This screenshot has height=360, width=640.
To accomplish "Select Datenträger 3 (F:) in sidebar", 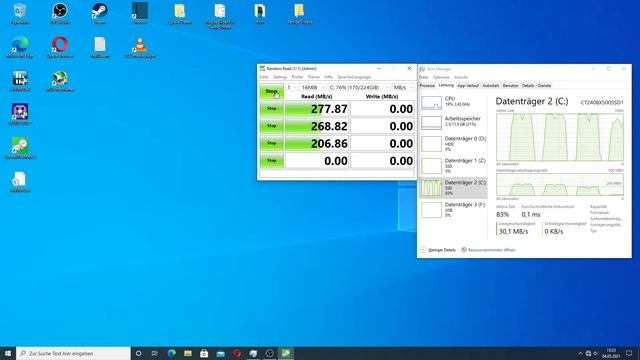I will pos(453,210).
